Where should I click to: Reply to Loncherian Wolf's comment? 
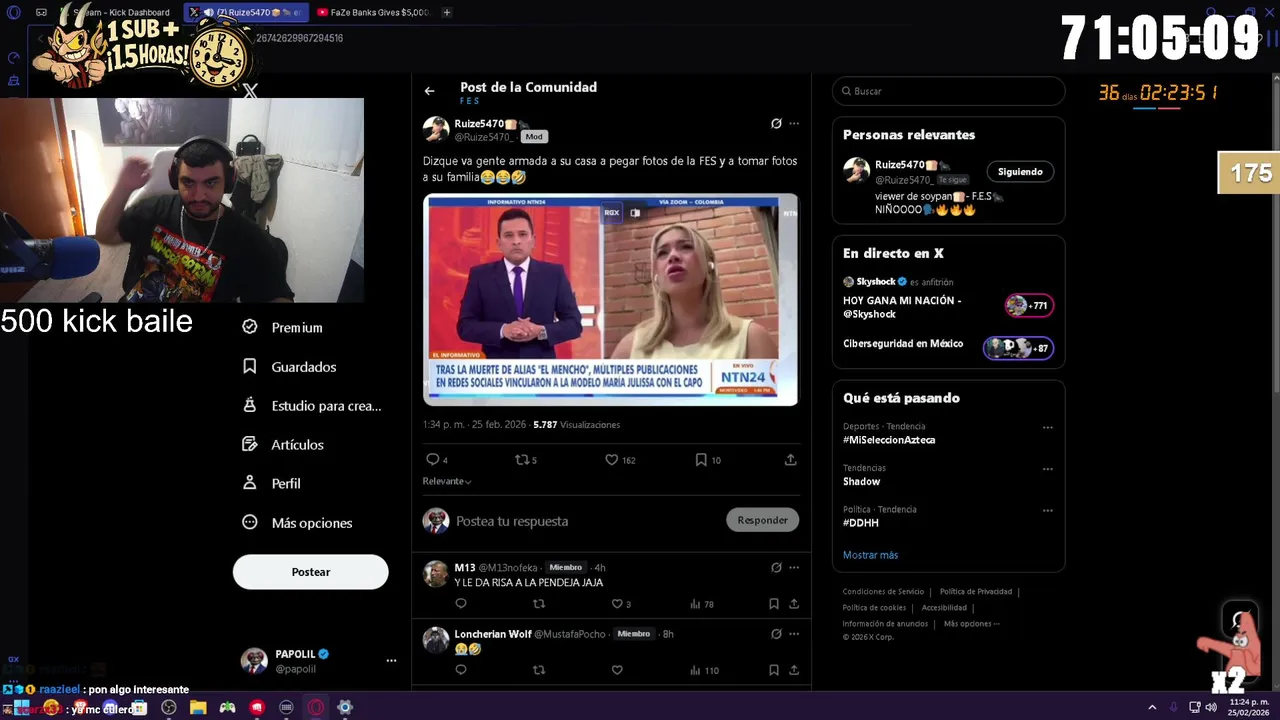tap(461, 670)
